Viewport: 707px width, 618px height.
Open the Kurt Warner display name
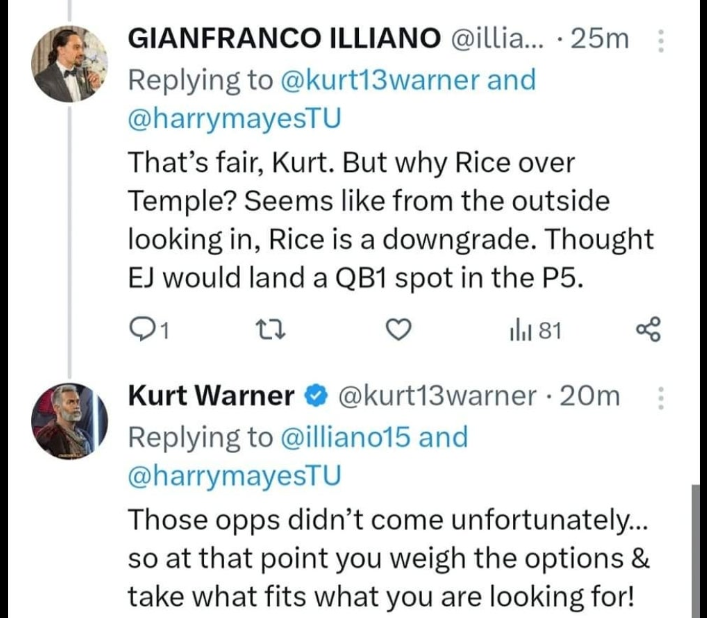211,397
